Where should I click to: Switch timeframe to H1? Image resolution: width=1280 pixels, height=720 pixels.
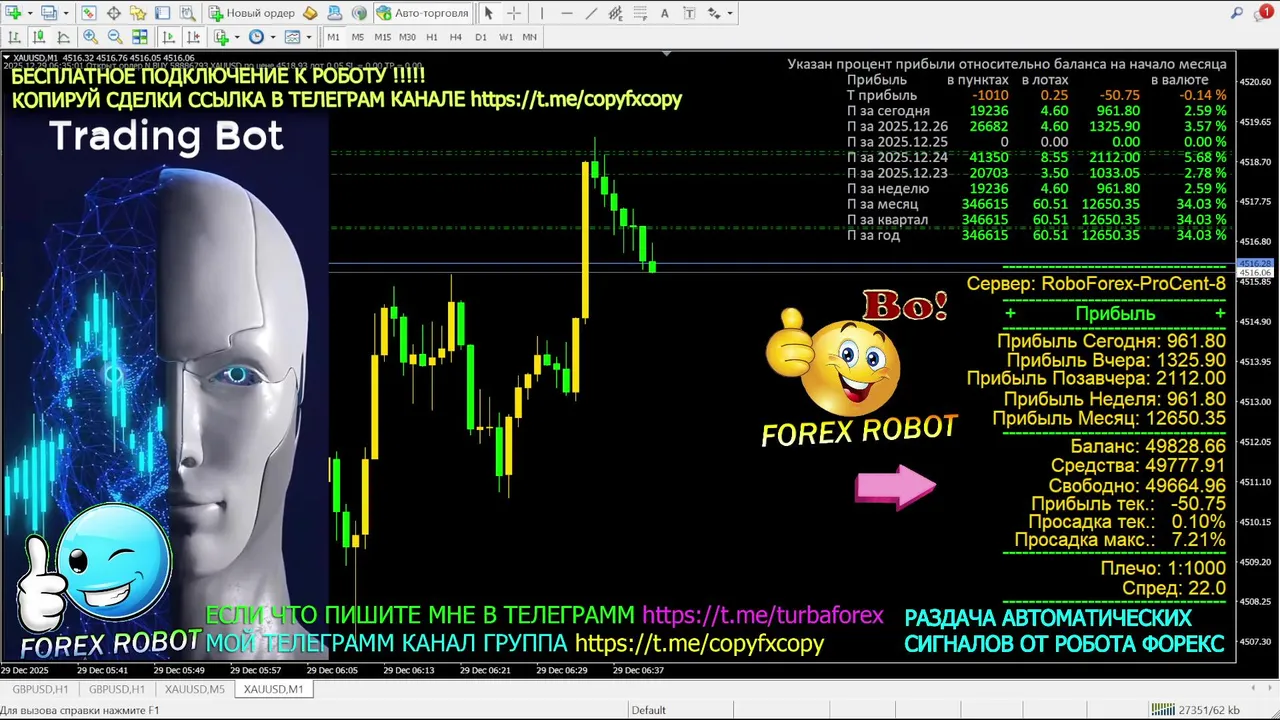click(432, 37)
